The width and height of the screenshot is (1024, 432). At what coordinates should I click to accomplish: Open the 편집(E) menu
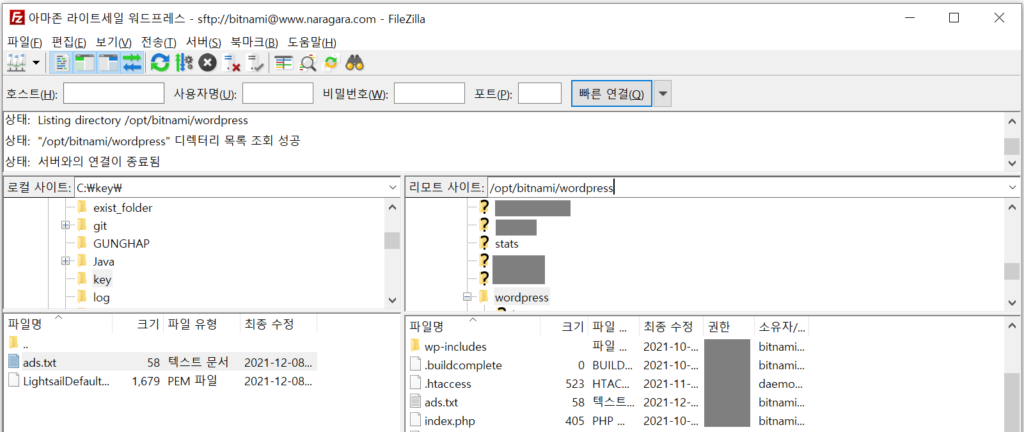tap(69, 42)
